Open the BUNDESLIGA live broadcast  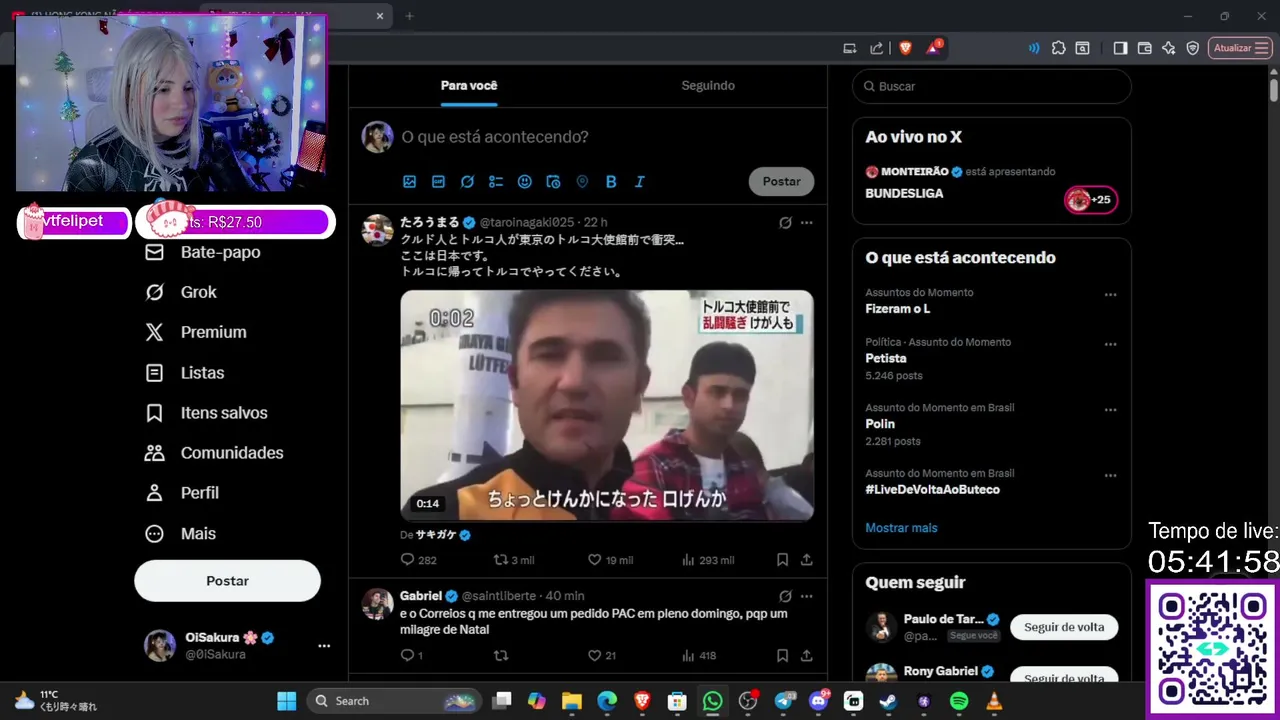click(904, 193)
